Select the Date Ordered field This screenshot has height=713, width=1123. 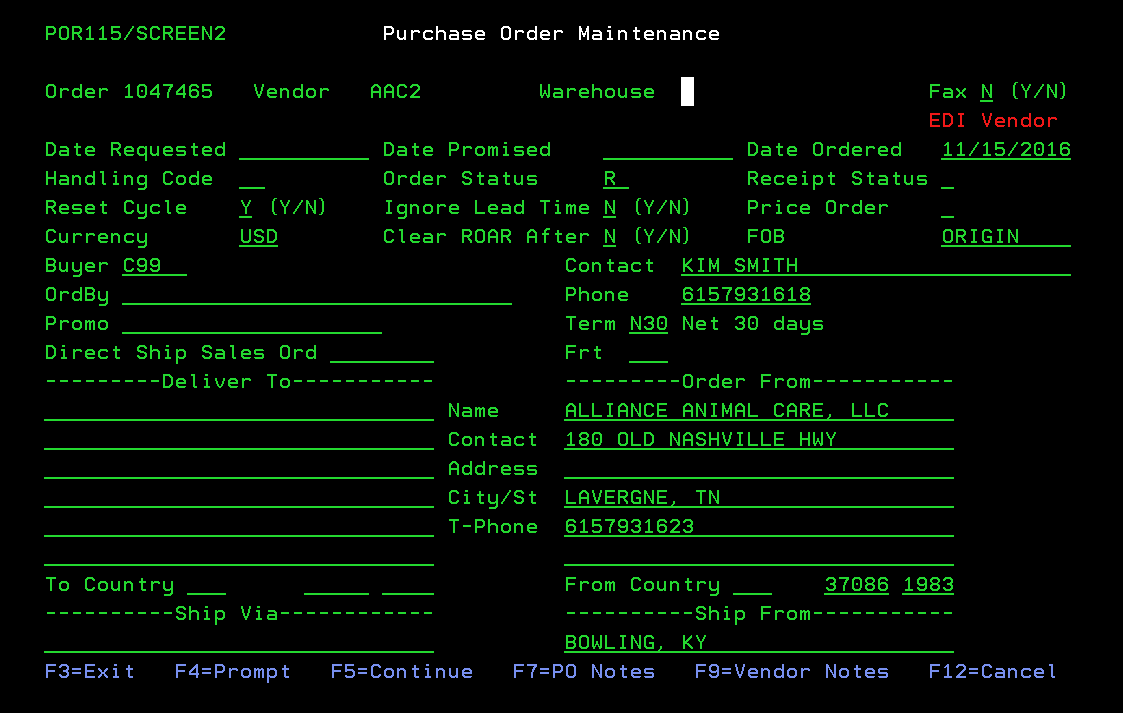(1005, 150)
